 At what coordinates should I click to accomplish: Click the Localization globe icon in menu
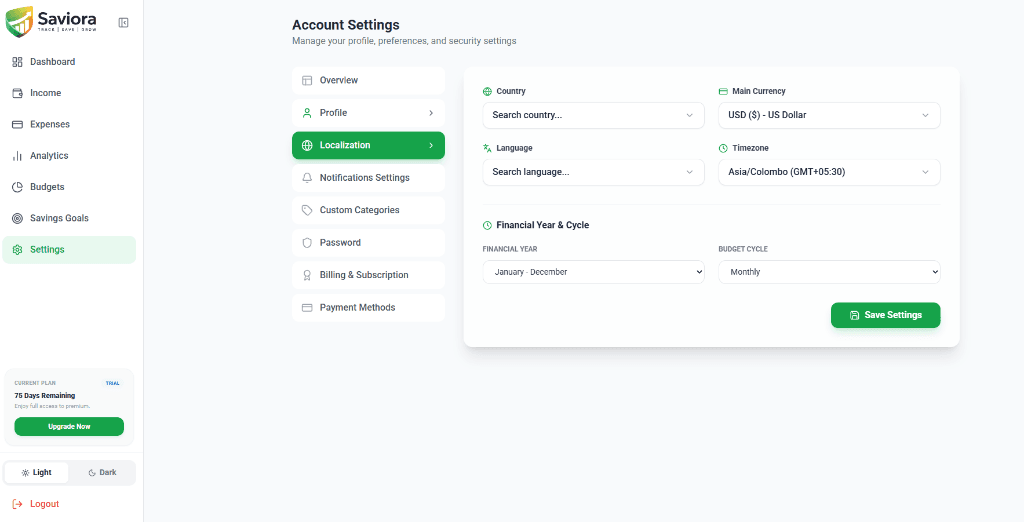point(307,145)
